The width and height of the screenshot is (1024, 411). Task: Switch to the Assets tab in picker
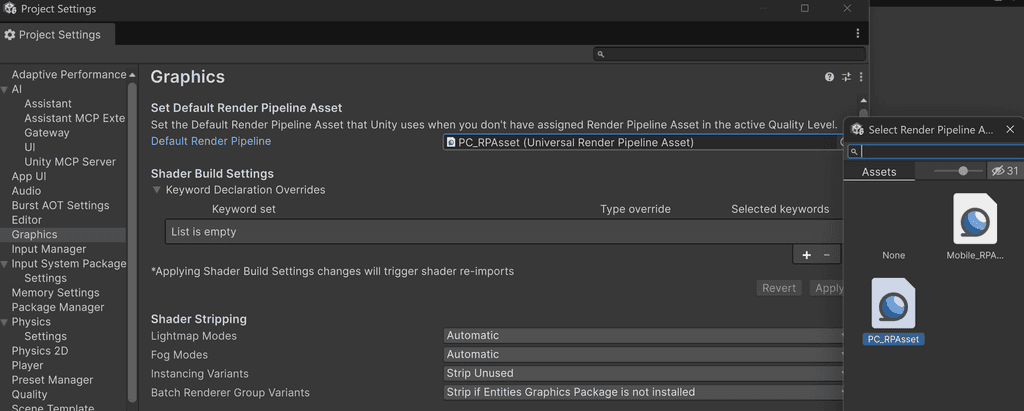point(879,172)
